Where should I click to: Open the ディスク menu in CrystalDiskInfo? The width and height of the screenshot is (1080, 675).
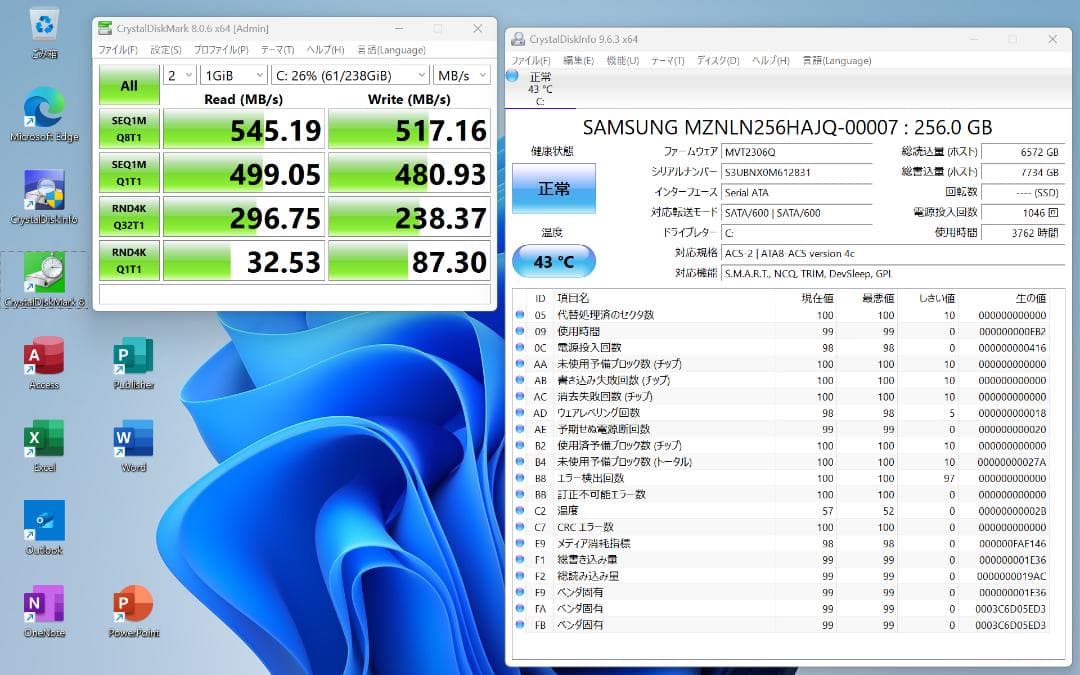pyautogui.click(x=717, y=60)
